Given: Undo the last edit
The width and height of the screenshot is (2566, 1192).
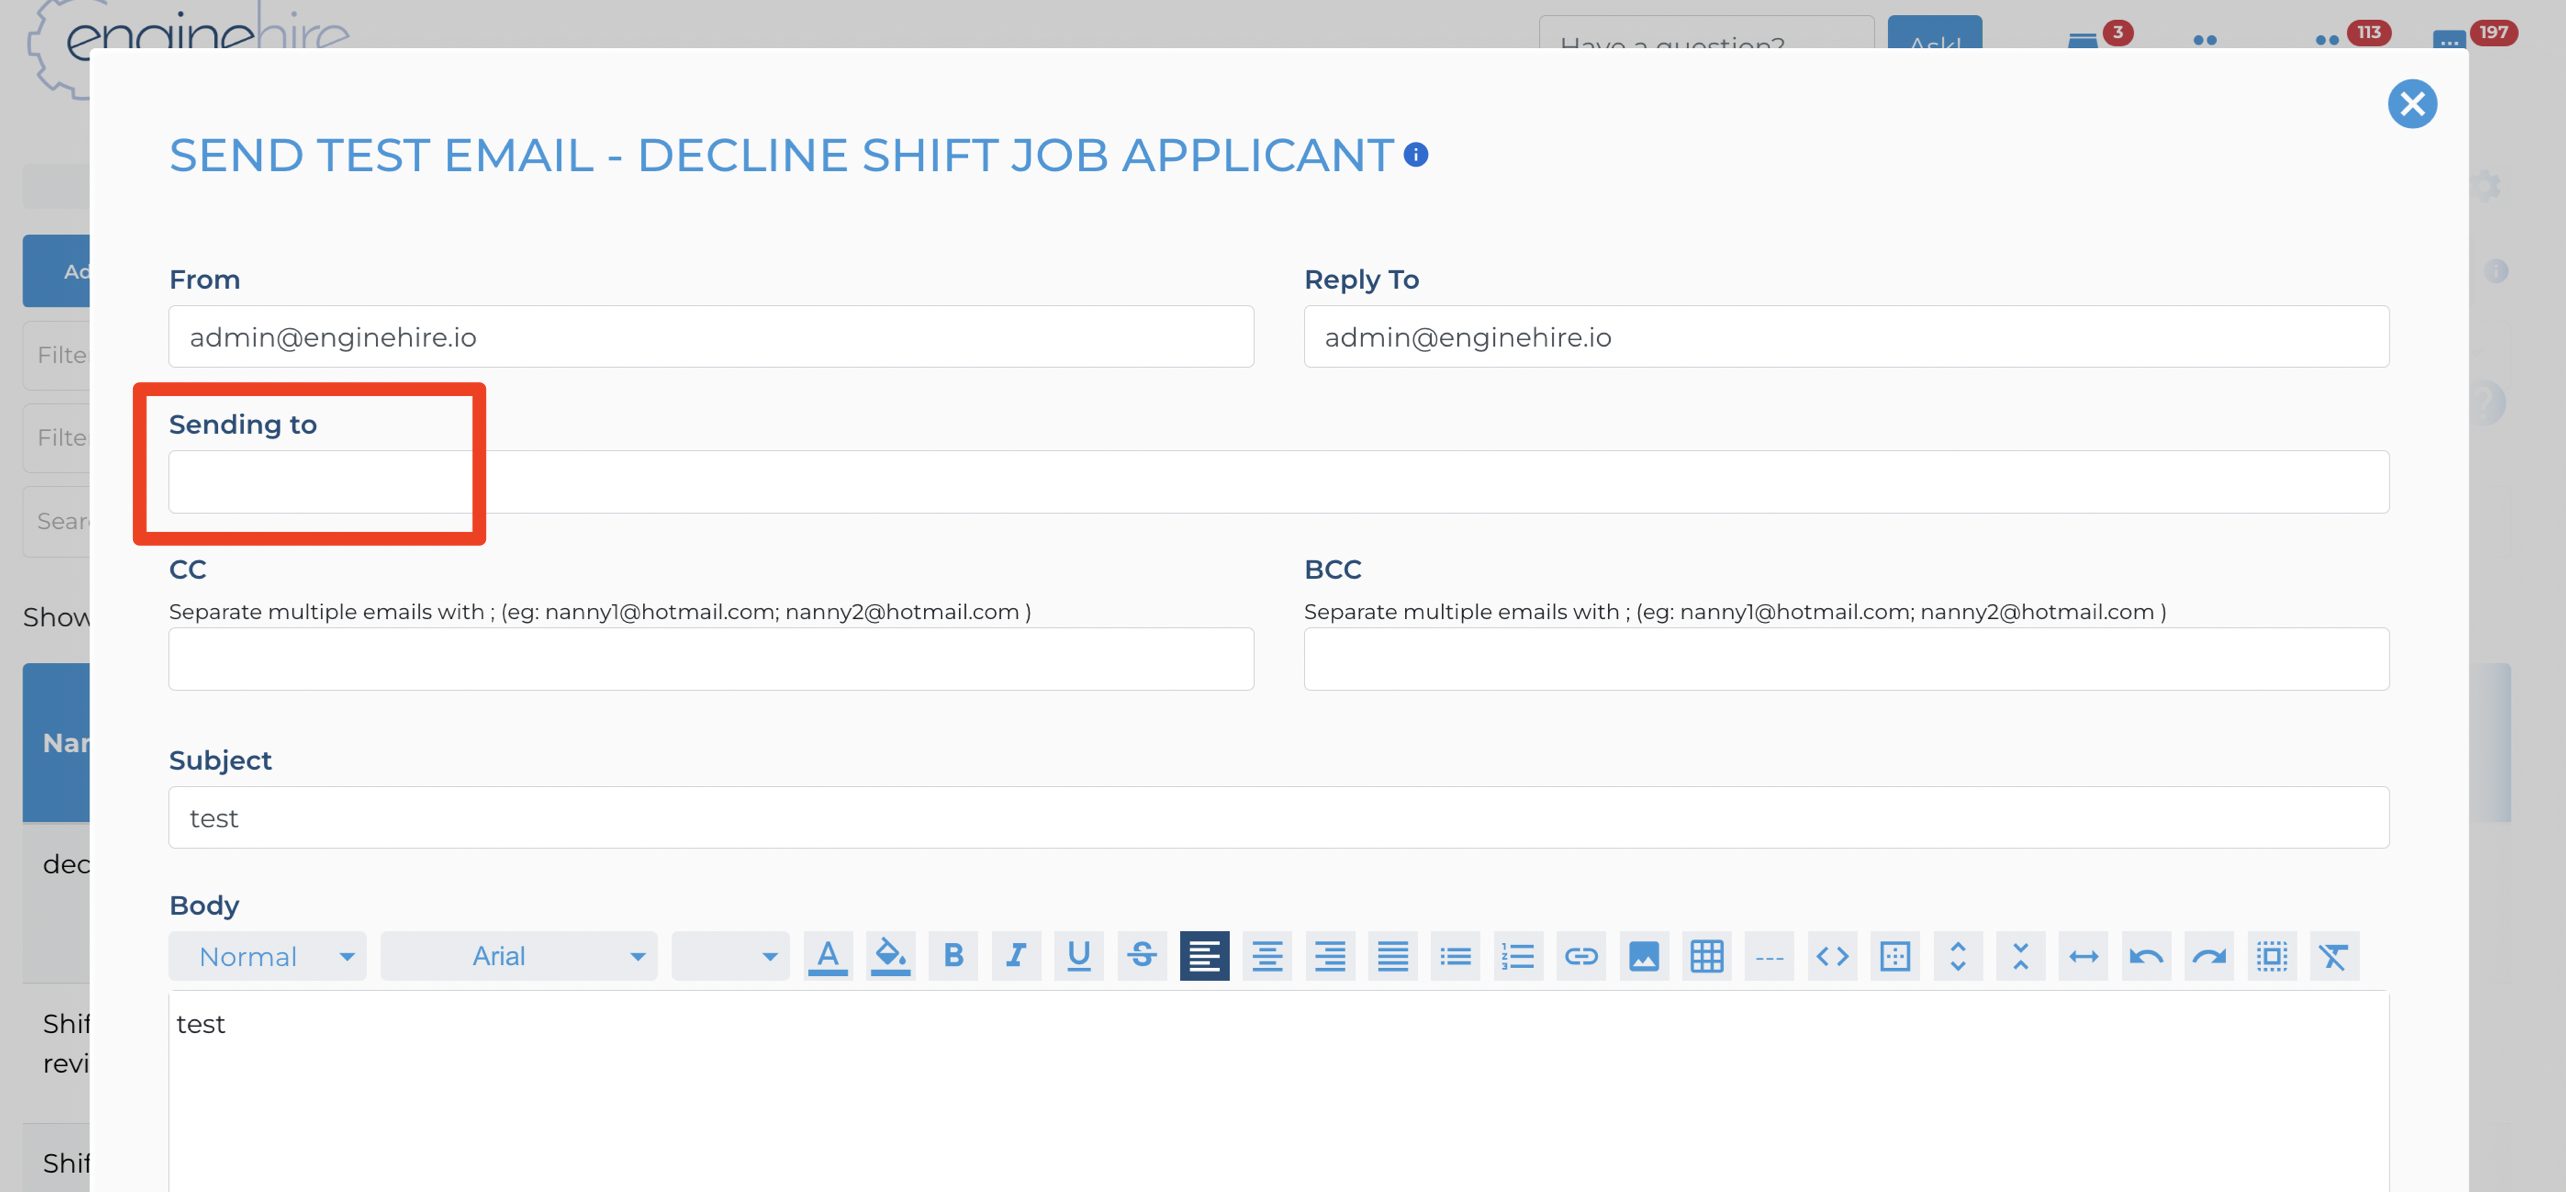Looking at the screenshot, I should click(x=2146, y=956).
